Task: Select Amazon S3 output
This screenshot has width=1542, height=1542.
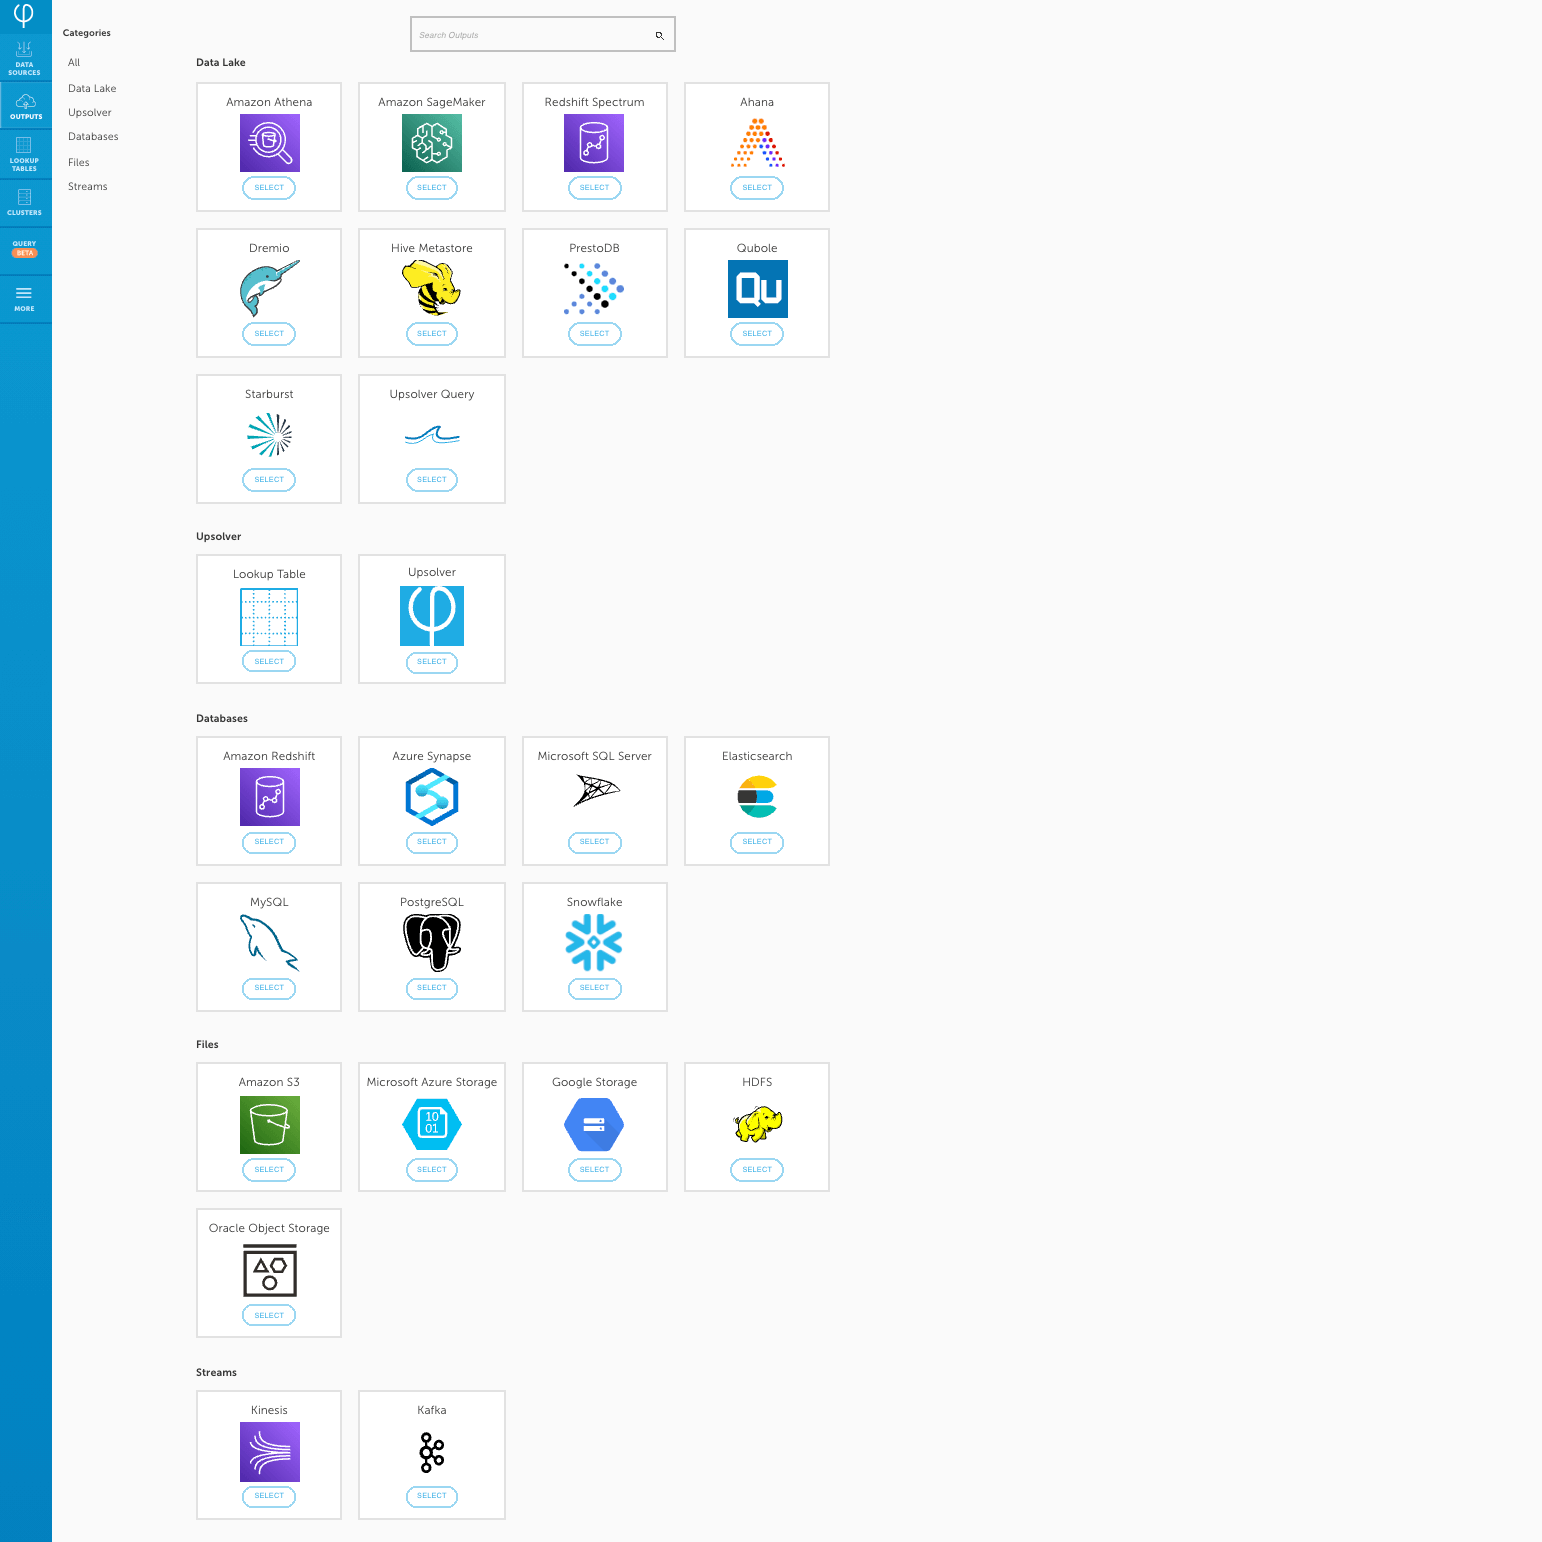Action: tap(269, 1170)
